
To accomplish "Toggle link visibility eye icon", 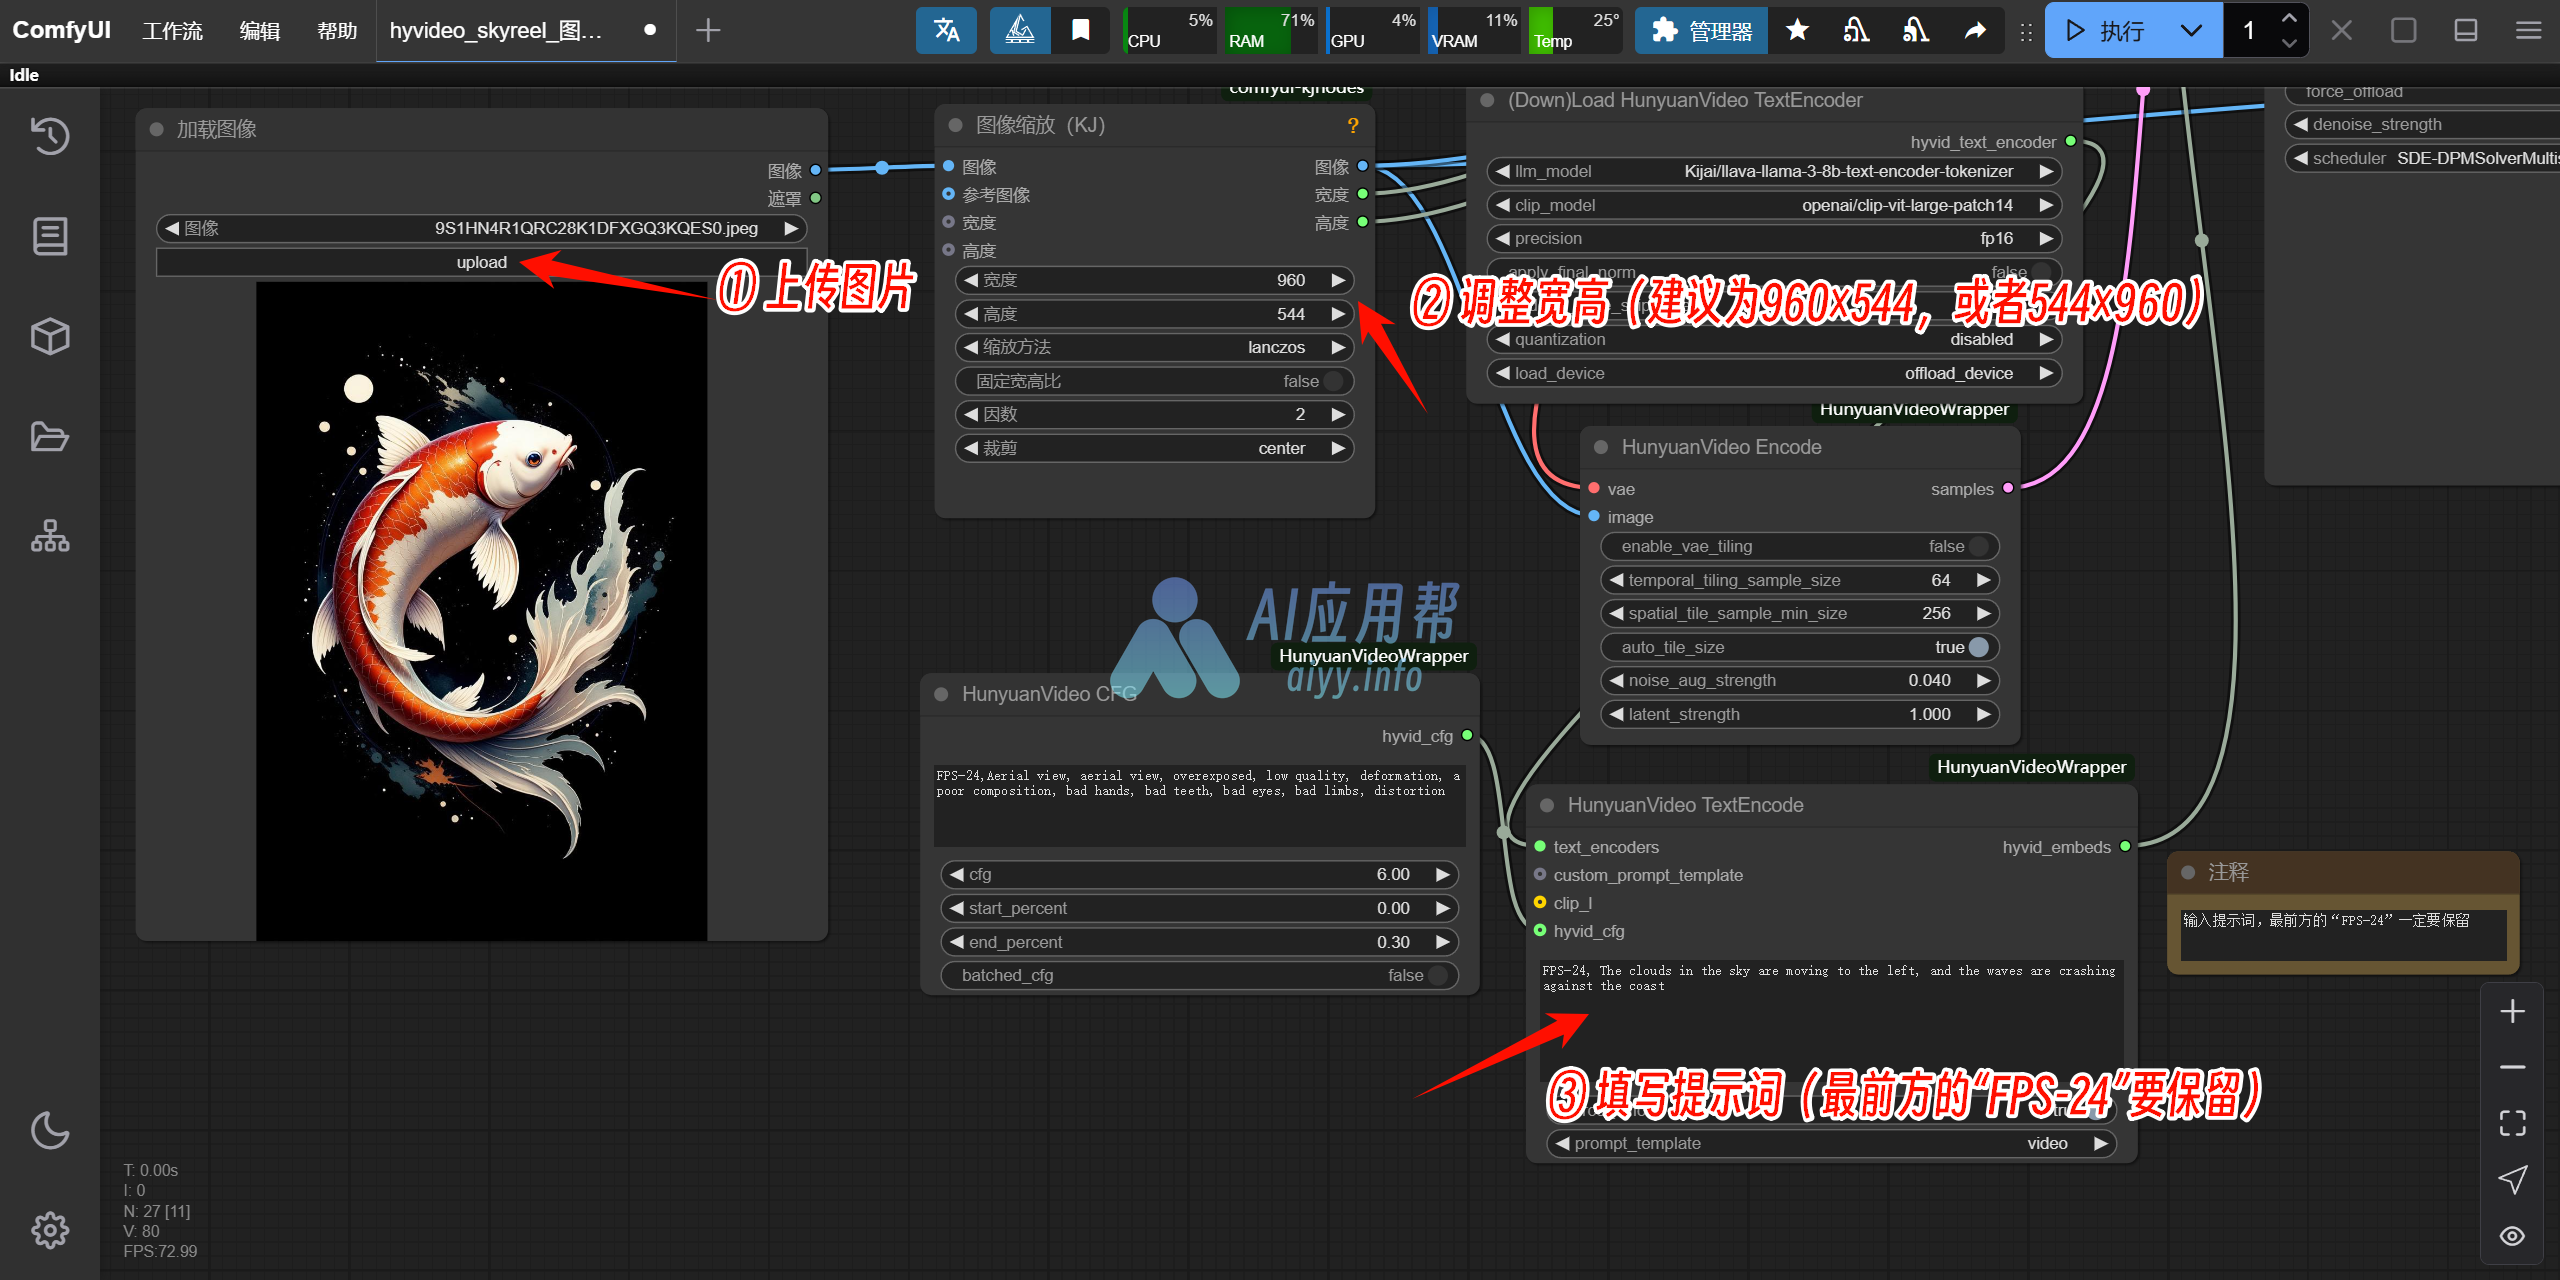I will [2512, 1236].
